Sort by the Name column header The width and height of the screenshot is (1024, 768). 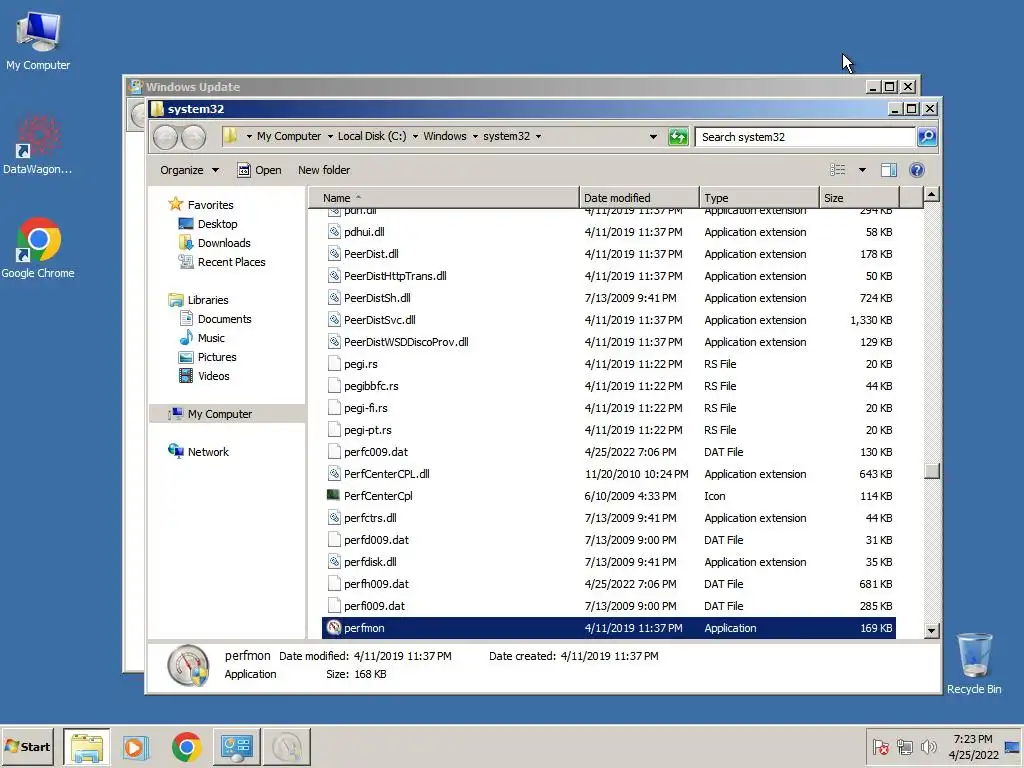pos(443,198)
